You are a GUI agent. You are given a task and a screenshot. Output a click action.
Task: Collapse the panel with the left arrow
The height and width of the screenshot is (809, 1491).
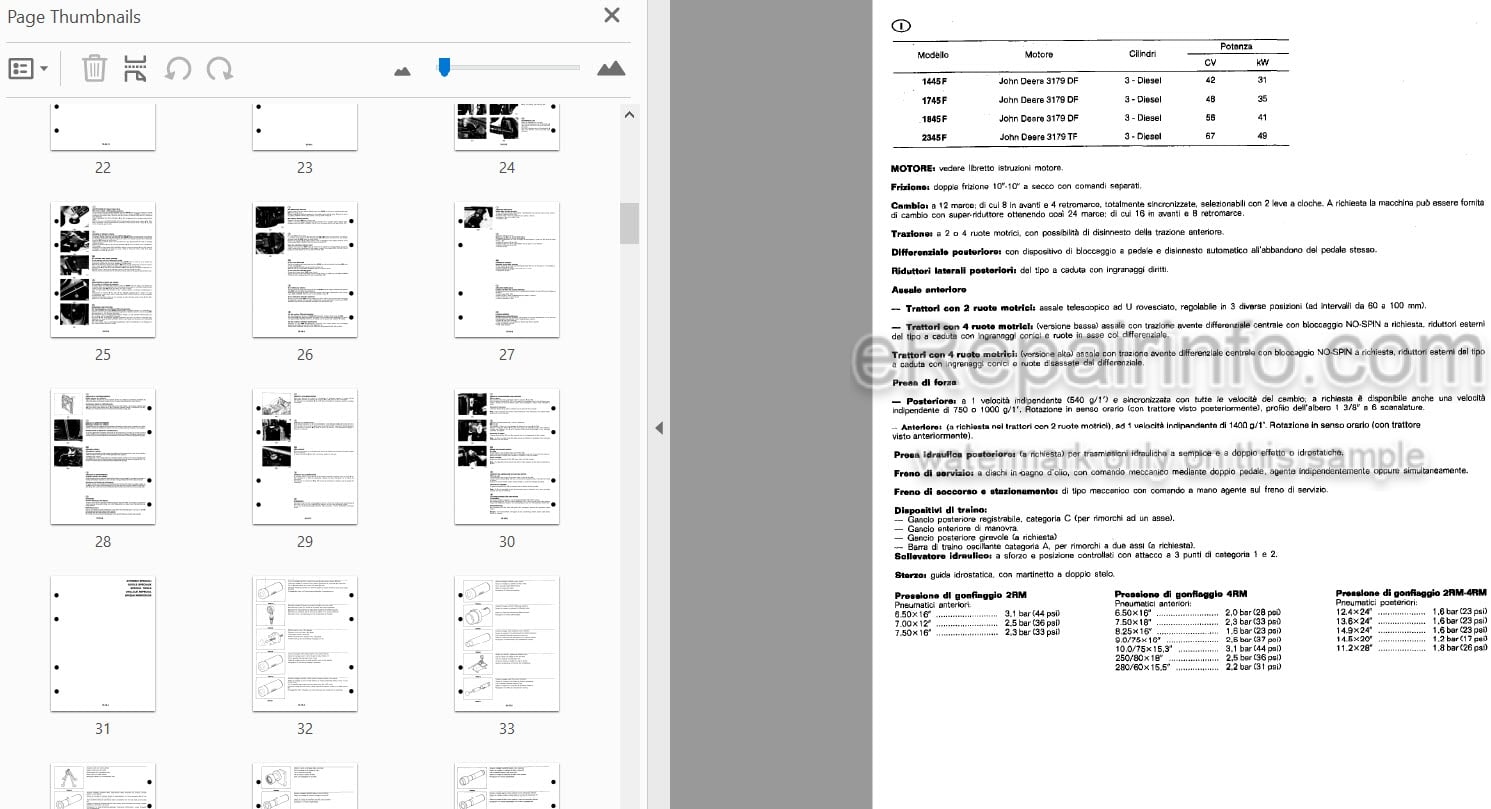pyautogui.click(x=658, y=428)
